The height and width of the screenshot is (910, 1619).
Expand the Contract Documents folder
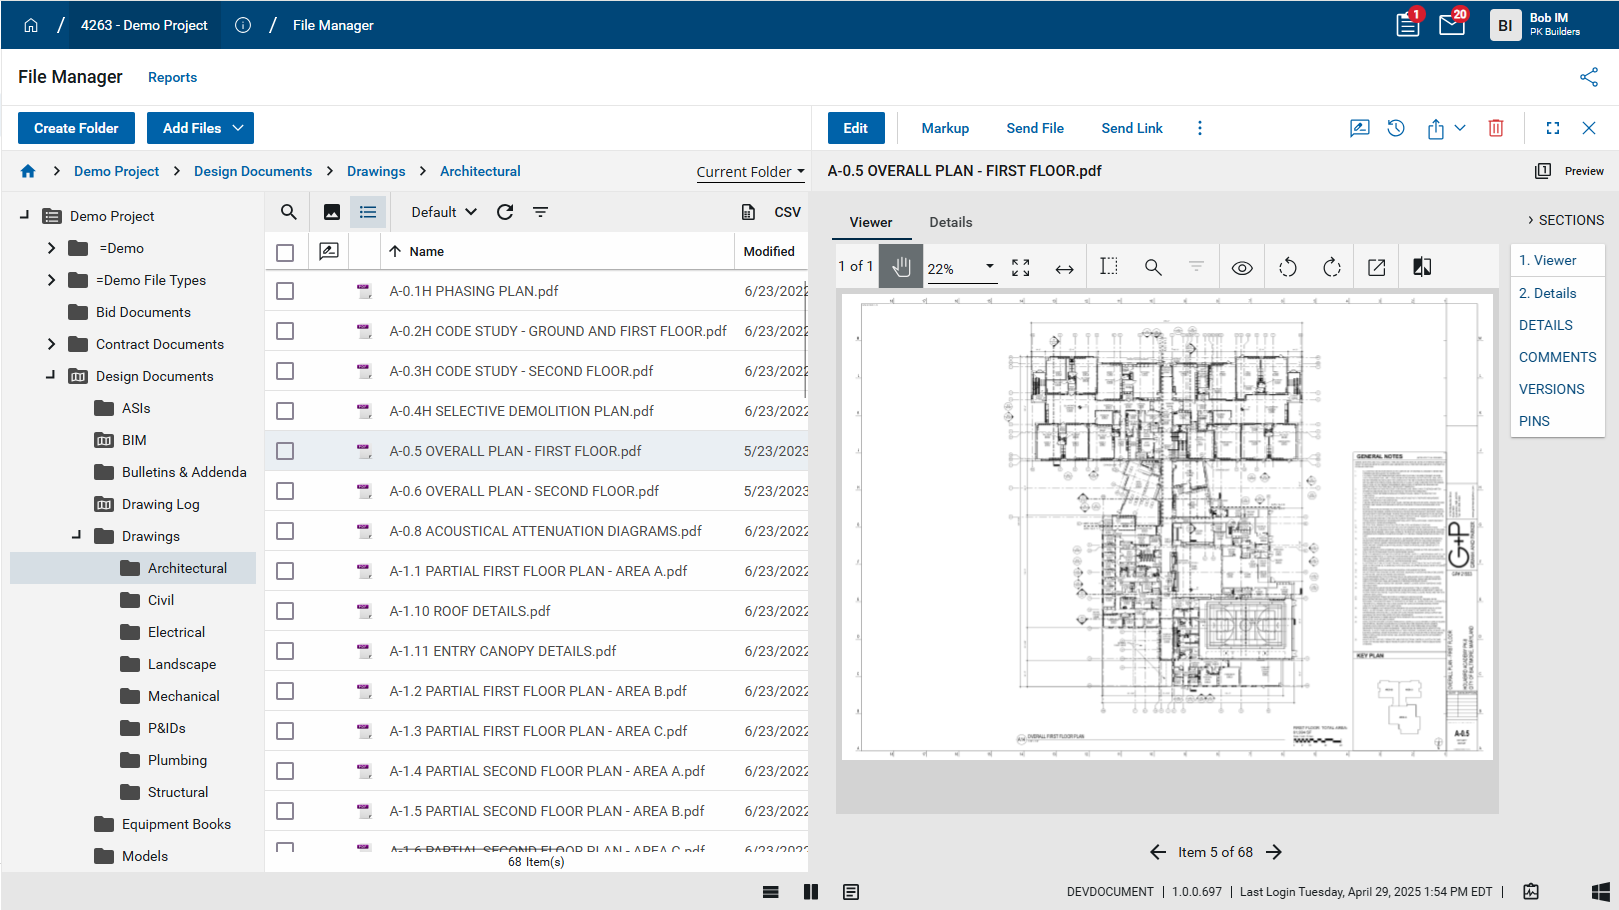click(51, 344)
